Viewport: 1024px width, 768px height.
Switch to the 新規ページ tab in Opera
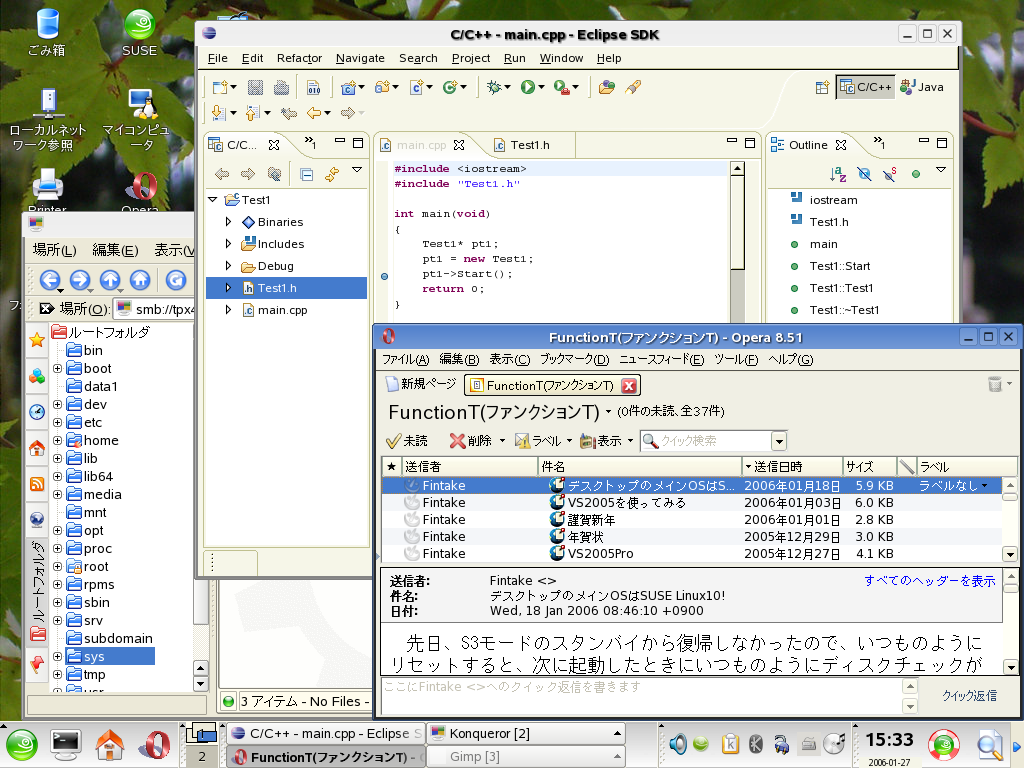[x=421, y=384]
